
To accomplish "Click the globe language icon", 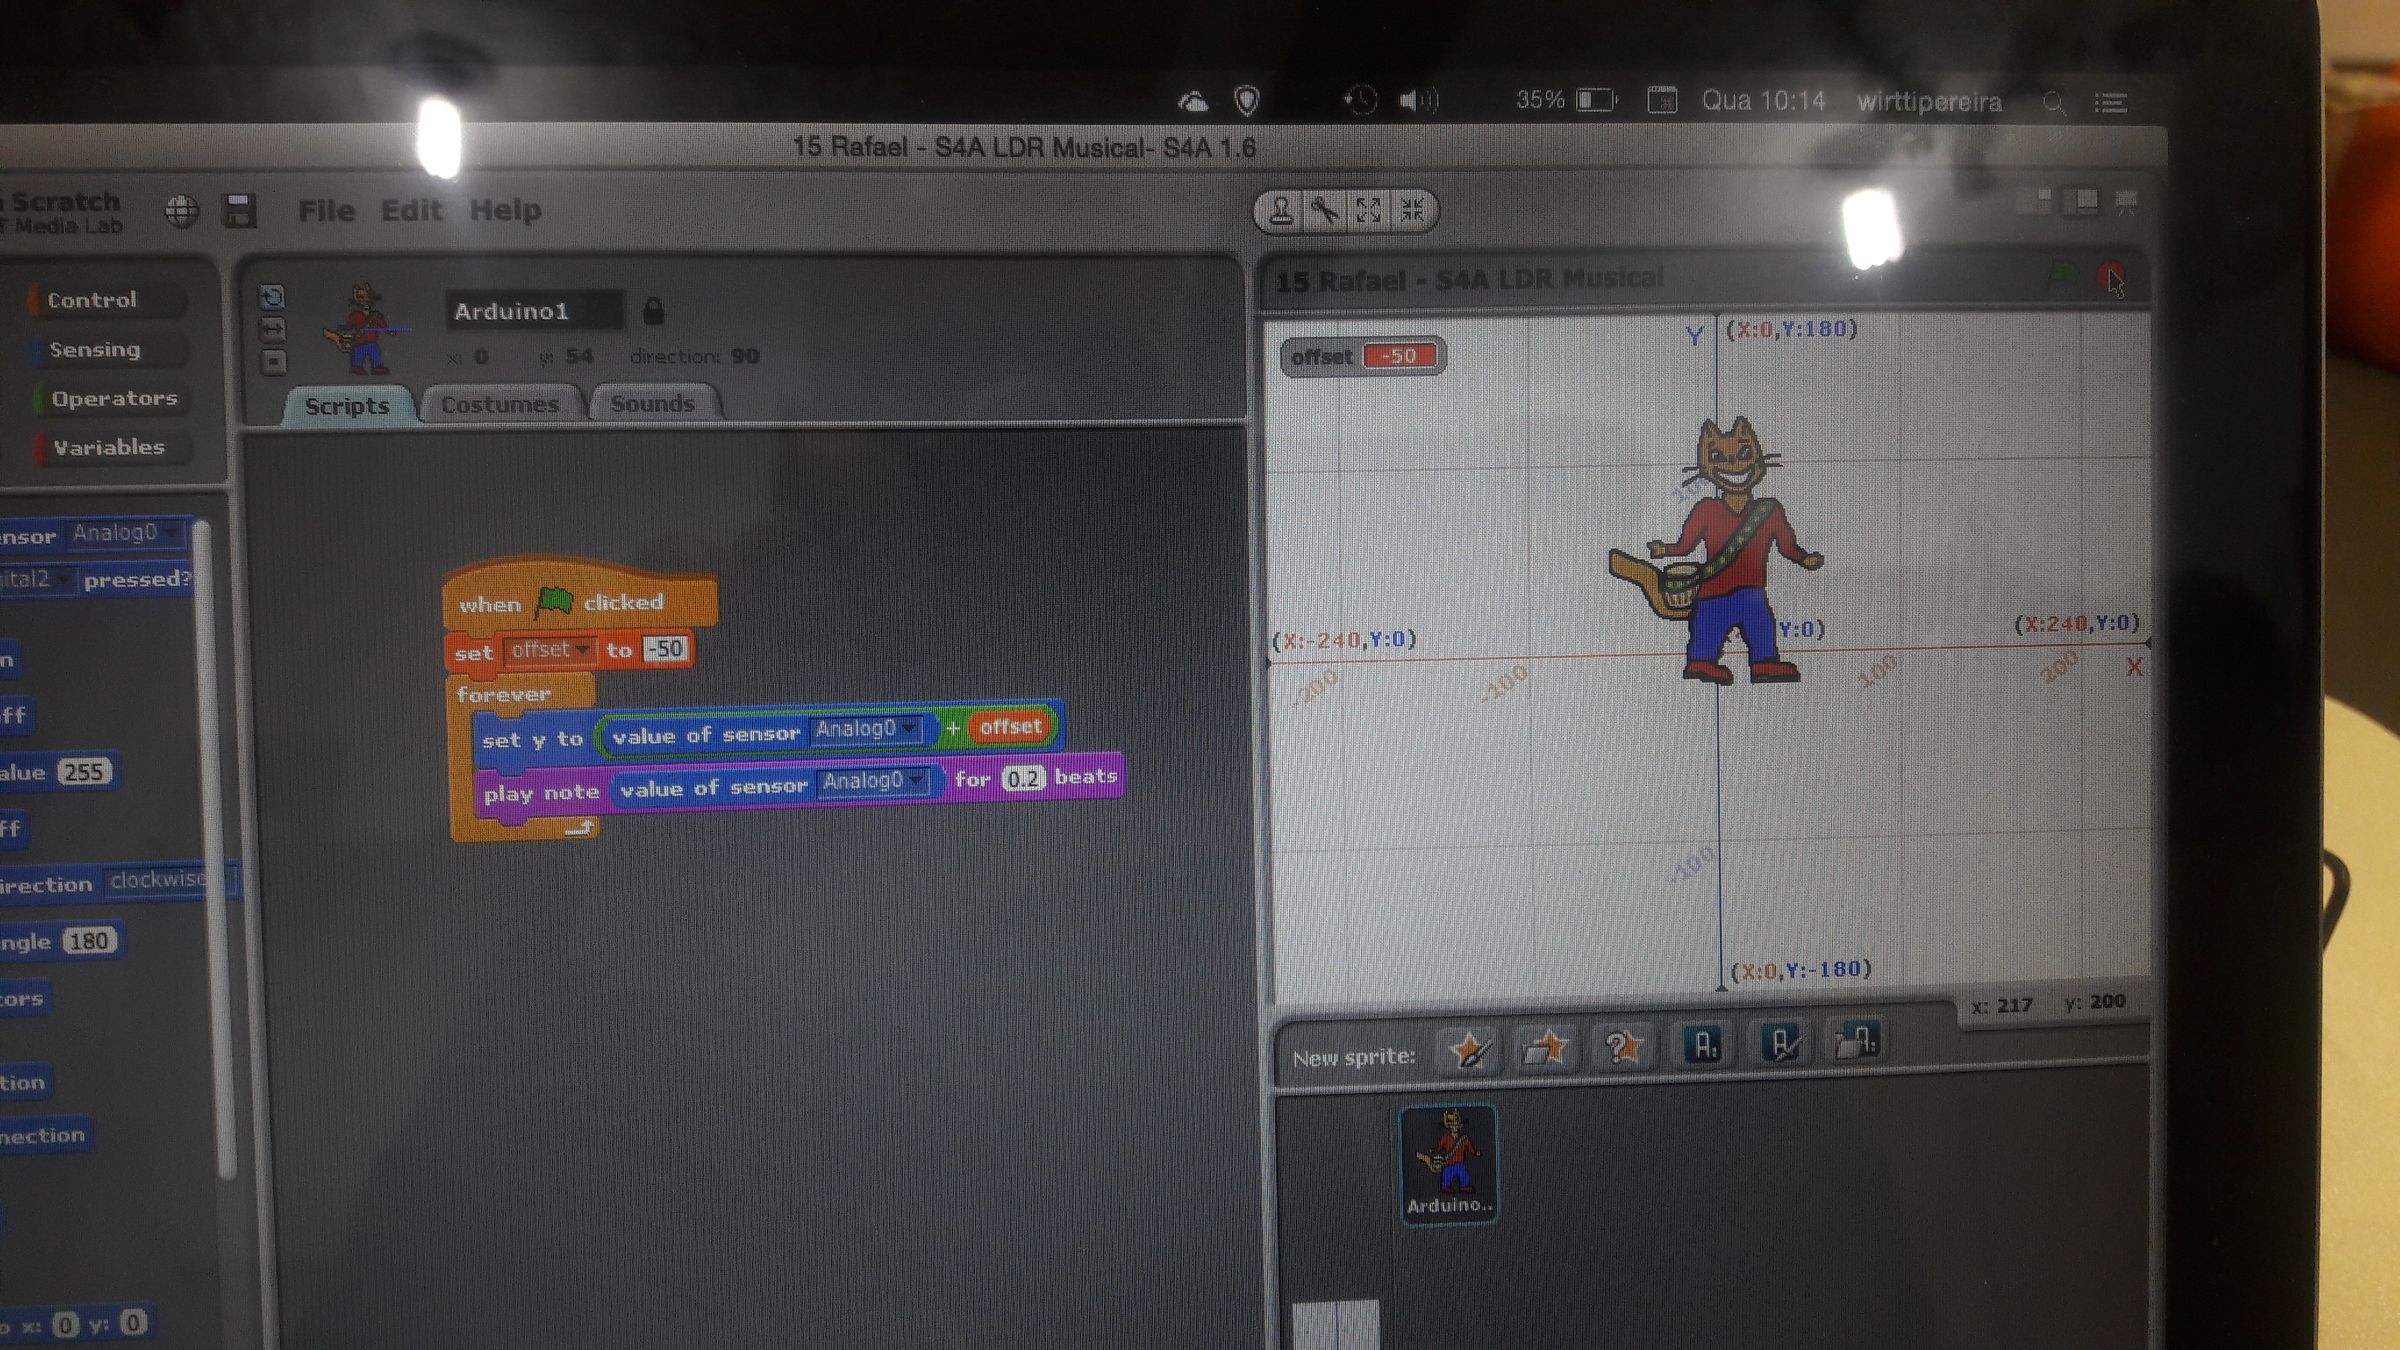I will (x=182, y=211).
